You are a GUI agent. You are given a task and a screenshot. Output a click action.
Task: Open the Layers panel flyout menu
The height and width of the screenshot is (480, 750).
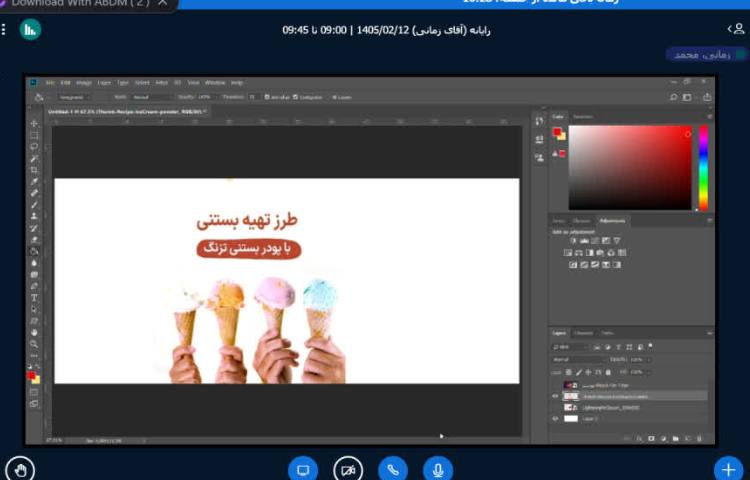pos(710,333)
